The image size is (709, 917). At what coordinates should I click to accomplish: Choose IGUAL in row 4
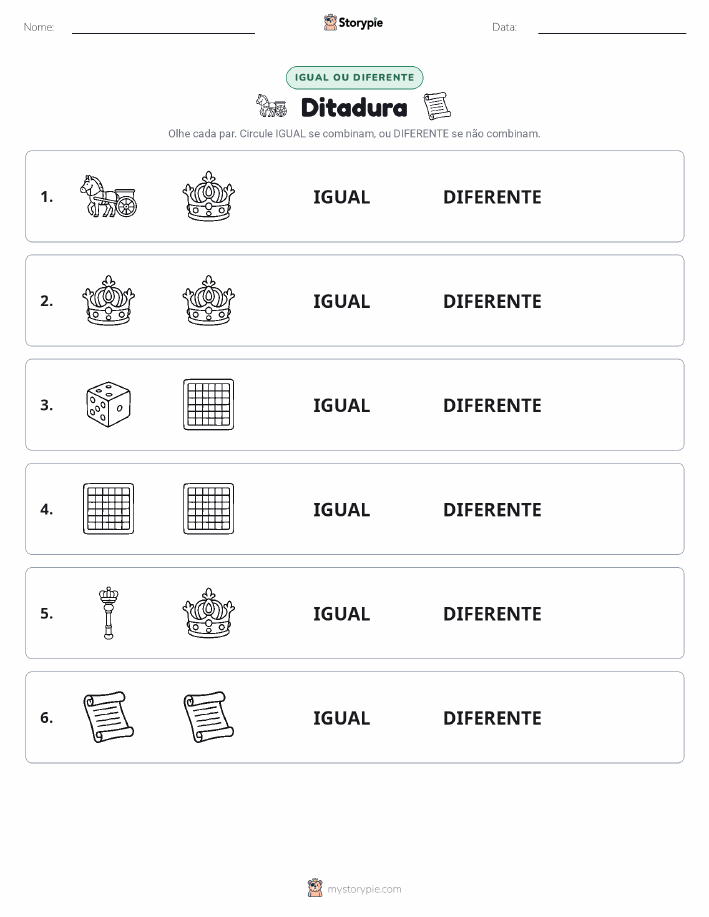click(342, 509)
